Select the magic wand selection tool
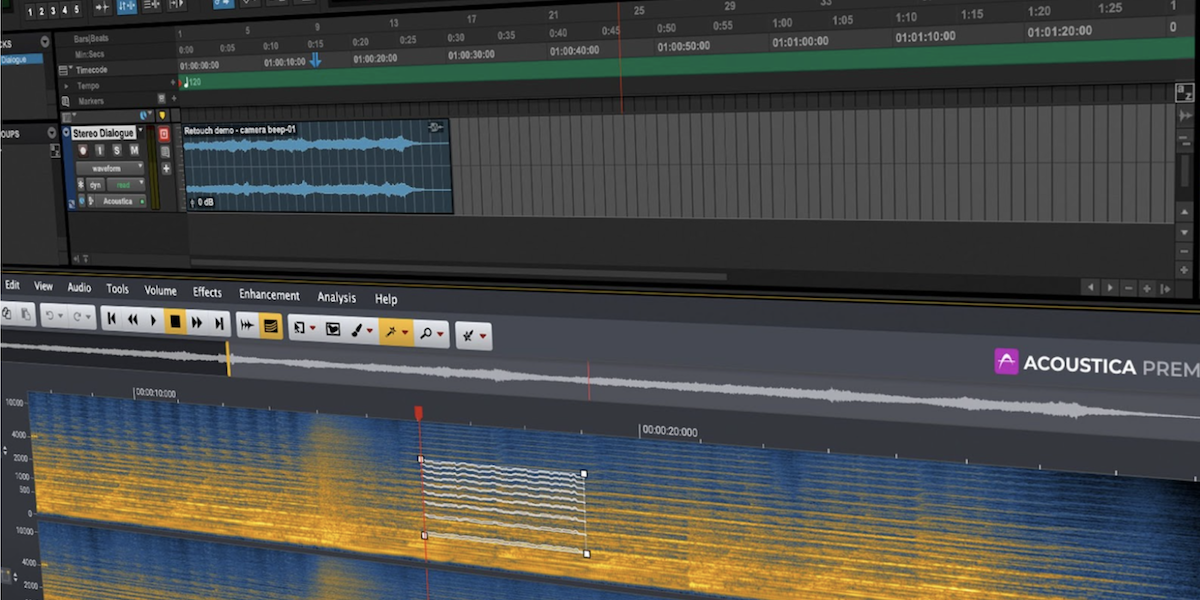The image size is (1200, 600). [392, 331]
